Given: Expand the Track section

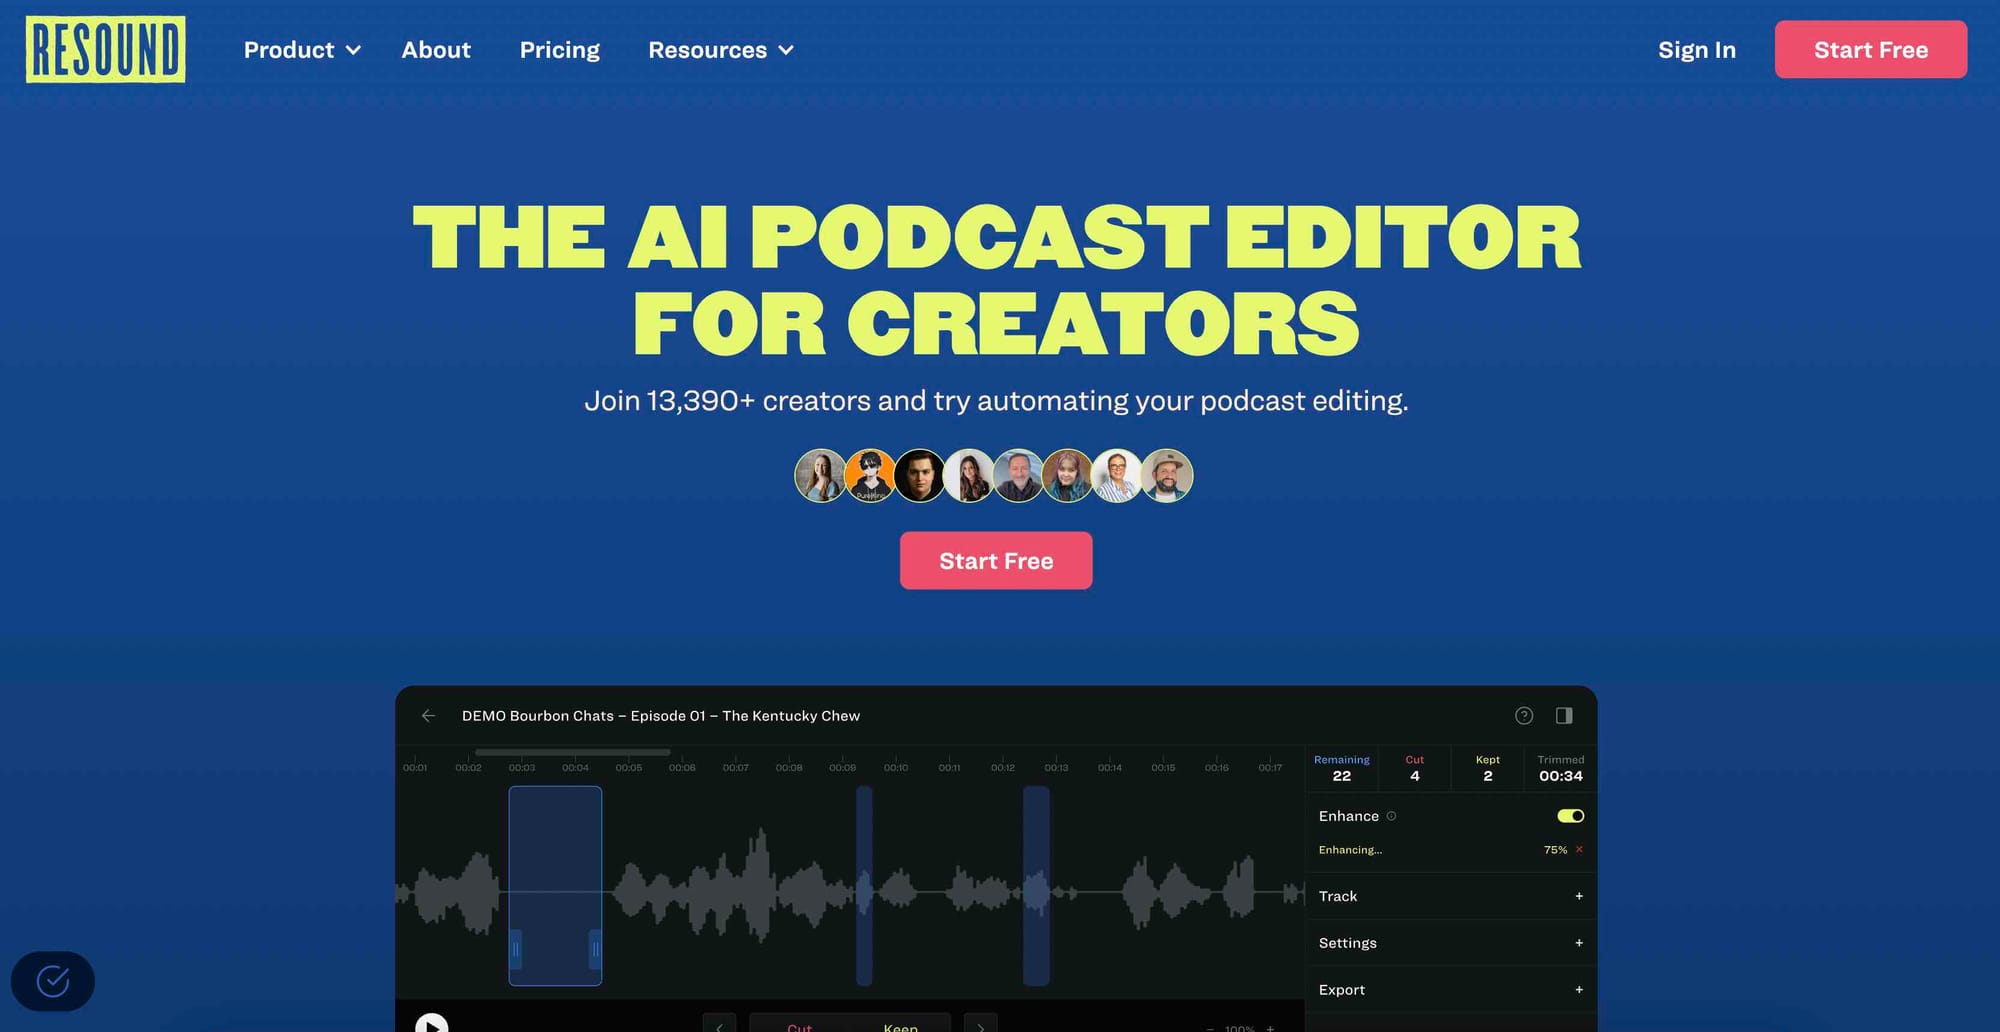Looking at the screenshot, I should 1578,895.
